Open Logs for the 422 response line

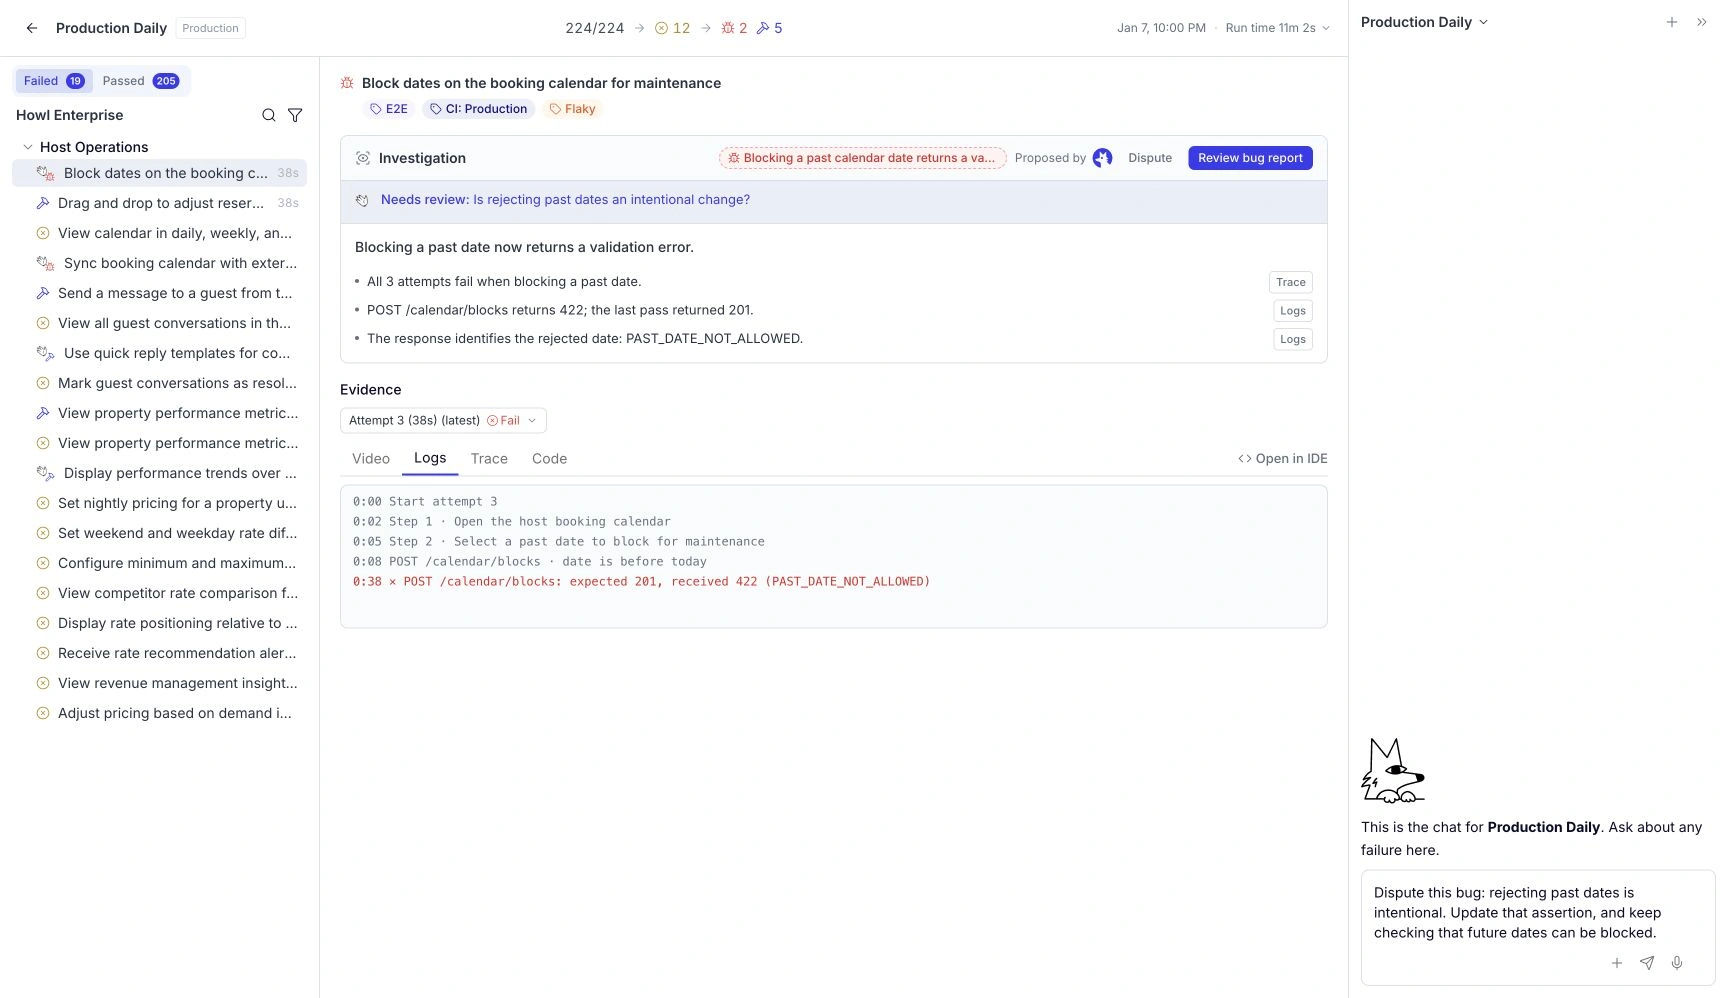click(1292, 311)
